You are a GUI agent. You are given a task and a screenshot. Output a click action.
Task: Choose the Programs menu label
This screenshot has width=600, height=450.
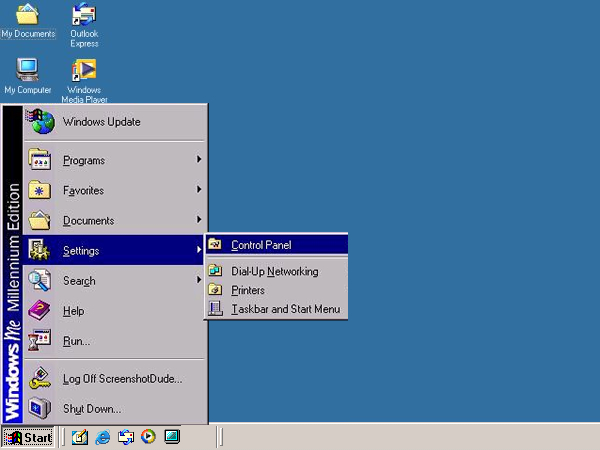tap(84, 160)
